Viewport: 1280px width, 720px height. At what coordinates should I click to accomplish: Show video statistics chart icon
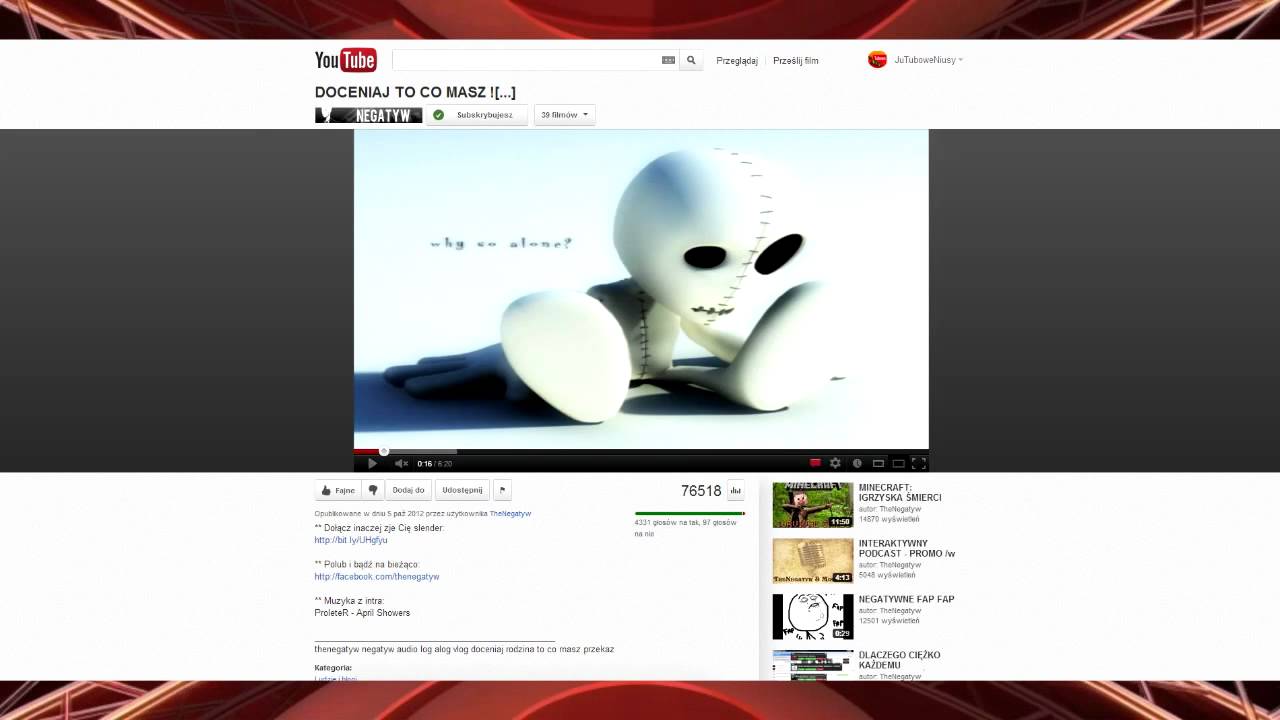(736, 490)
